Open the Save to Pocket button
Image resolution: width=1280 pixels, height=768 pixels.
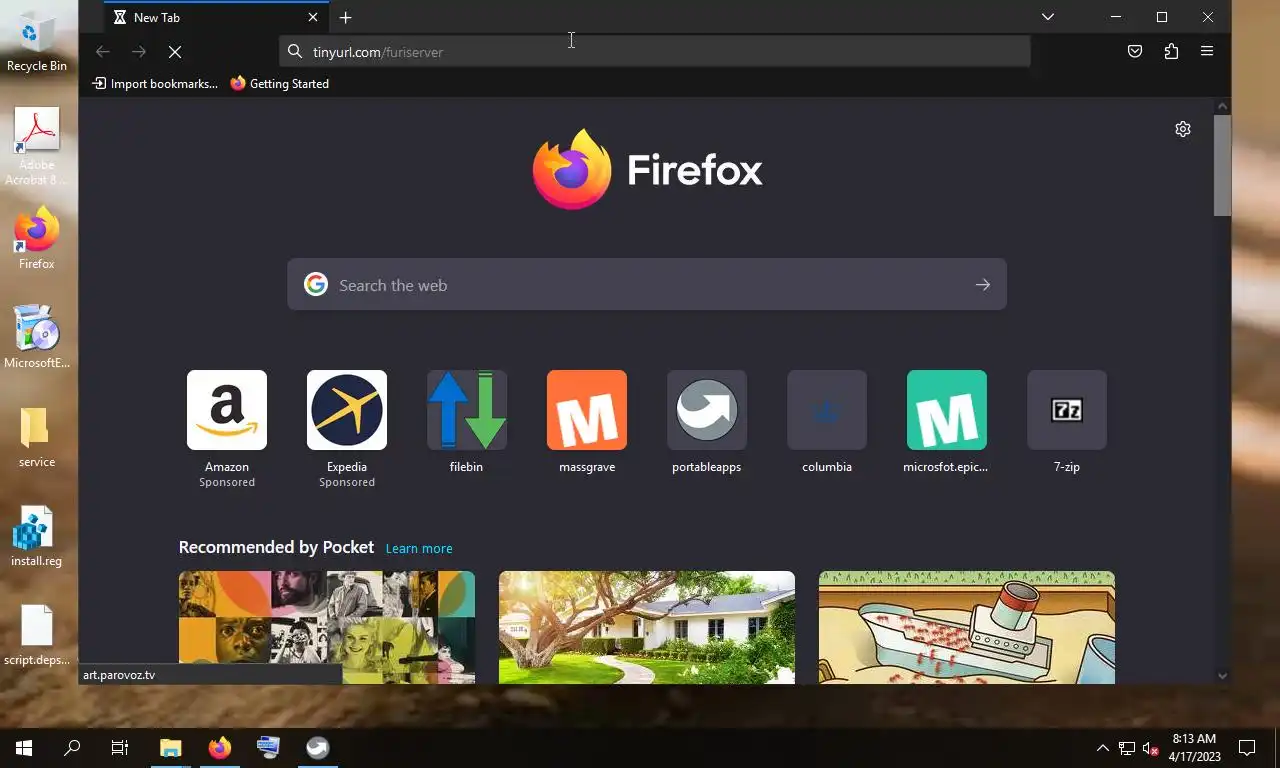[x=1135, y=52]
